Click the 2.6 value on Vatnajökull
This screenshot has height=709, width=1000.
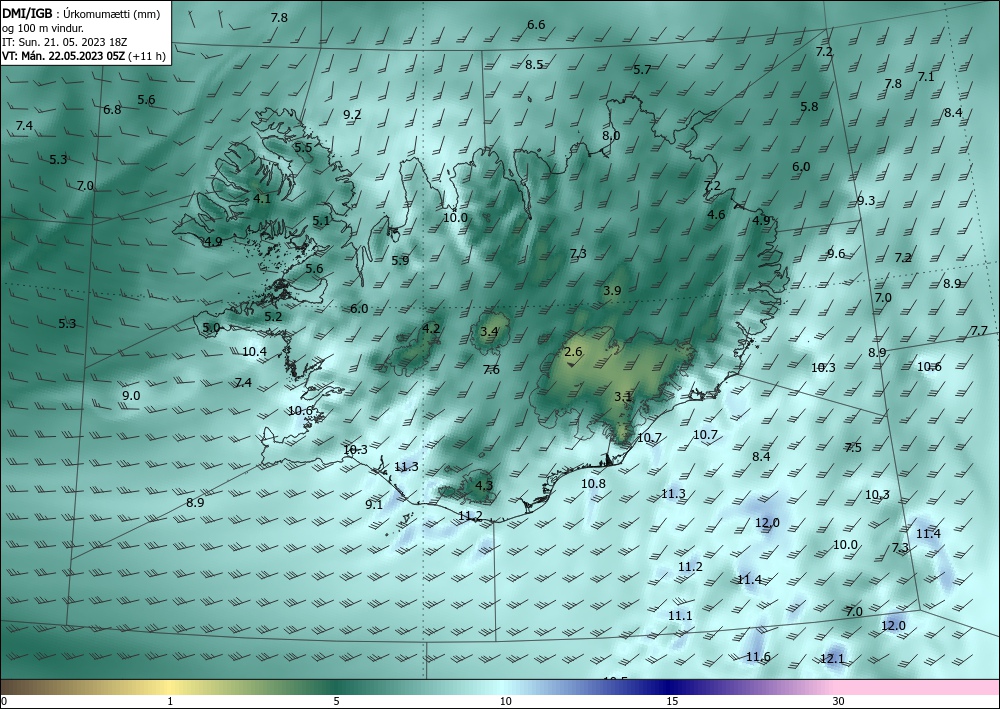click(x=573, y=351)
